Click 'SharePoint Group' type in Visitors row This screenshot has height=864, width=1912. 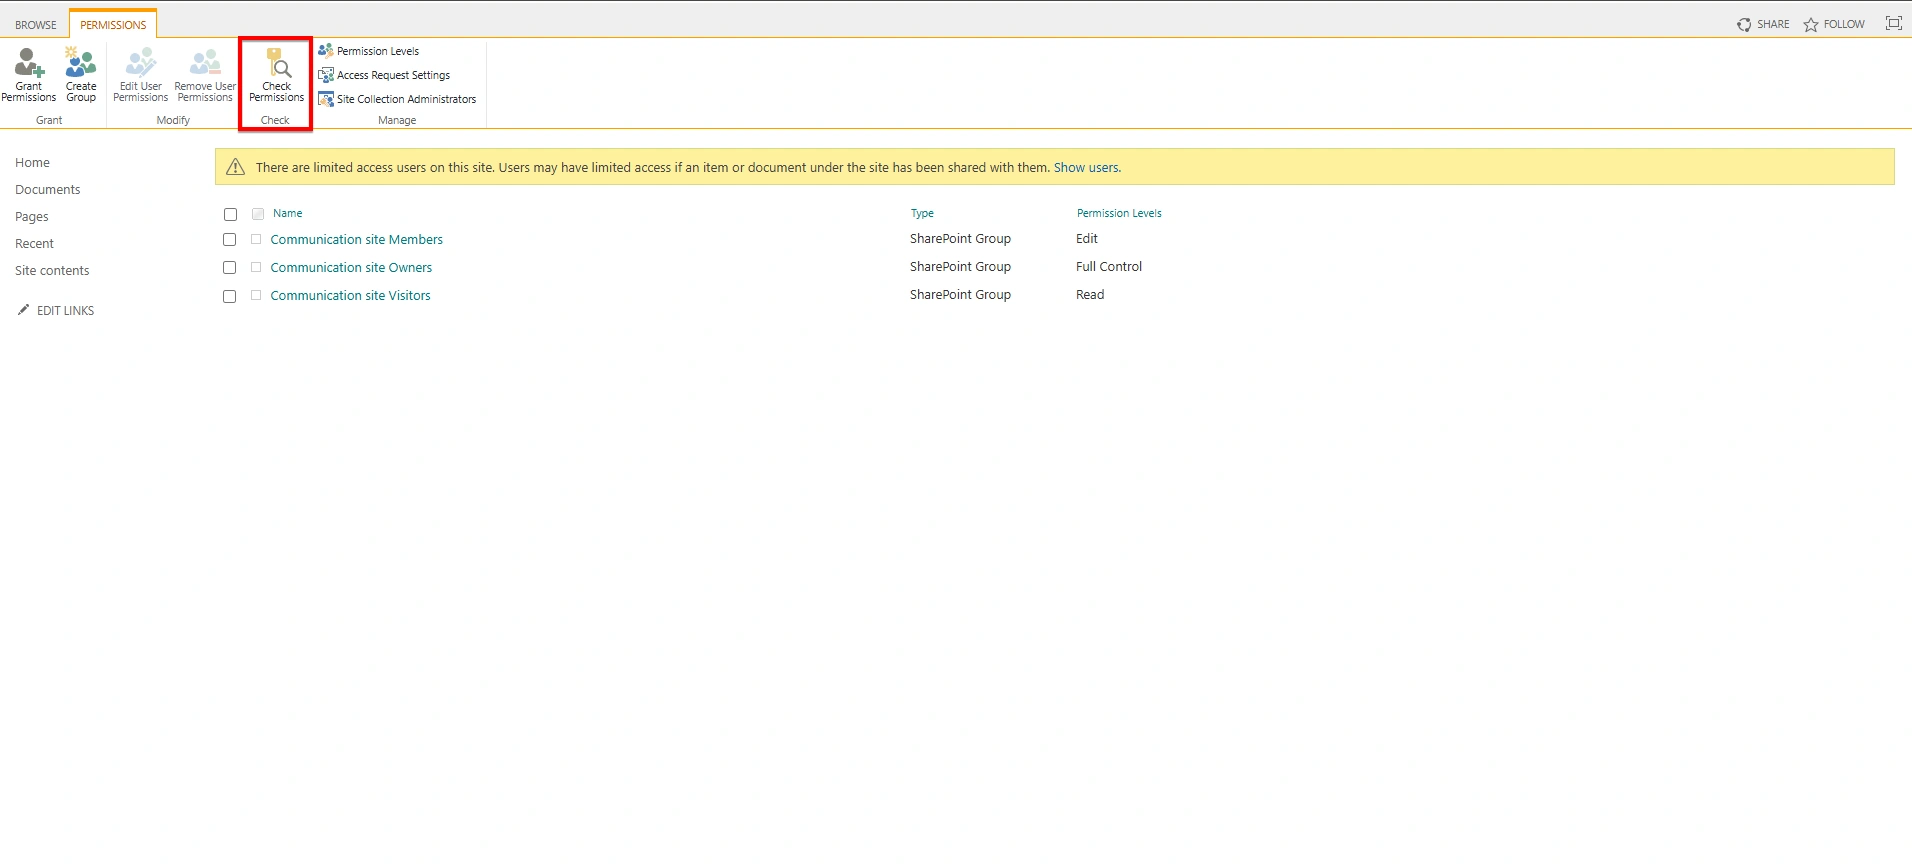pyautogui.click(x=960, y=294)
